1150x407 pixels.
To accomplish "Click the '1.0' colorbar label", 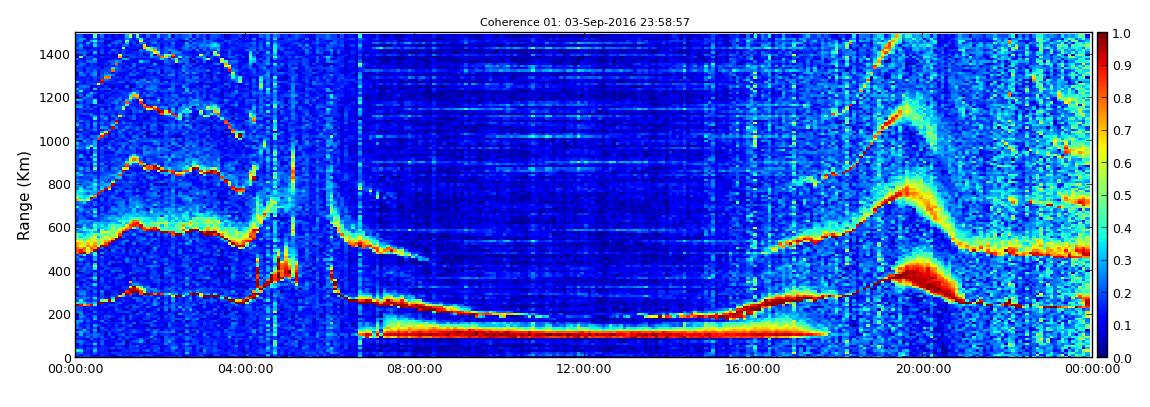I will point(1122,34).
